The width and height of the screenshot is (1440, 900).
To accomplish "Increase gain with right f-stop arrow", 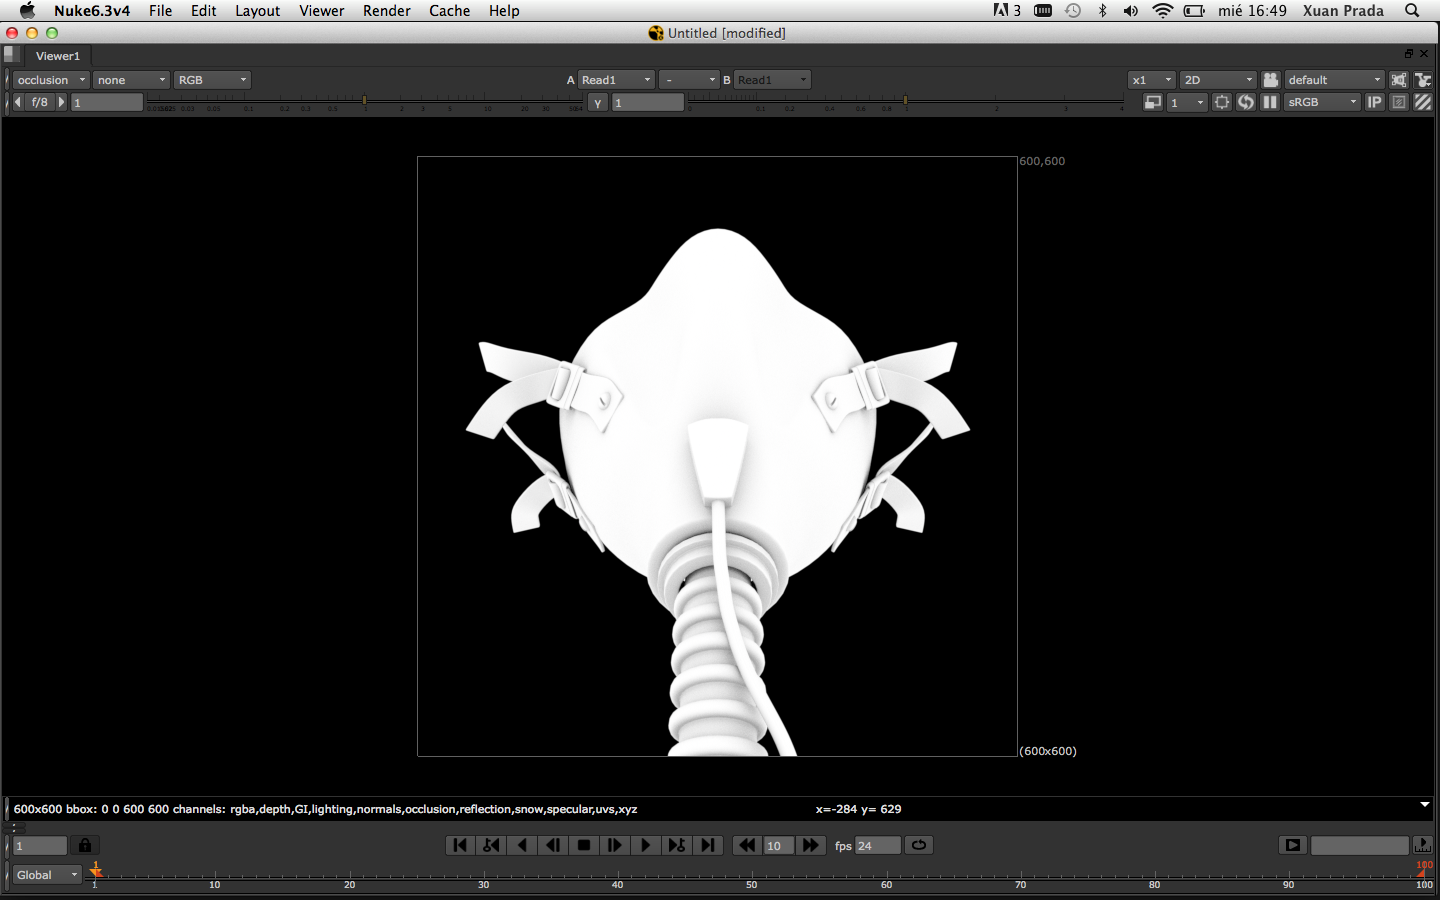I will pos(61,102).
